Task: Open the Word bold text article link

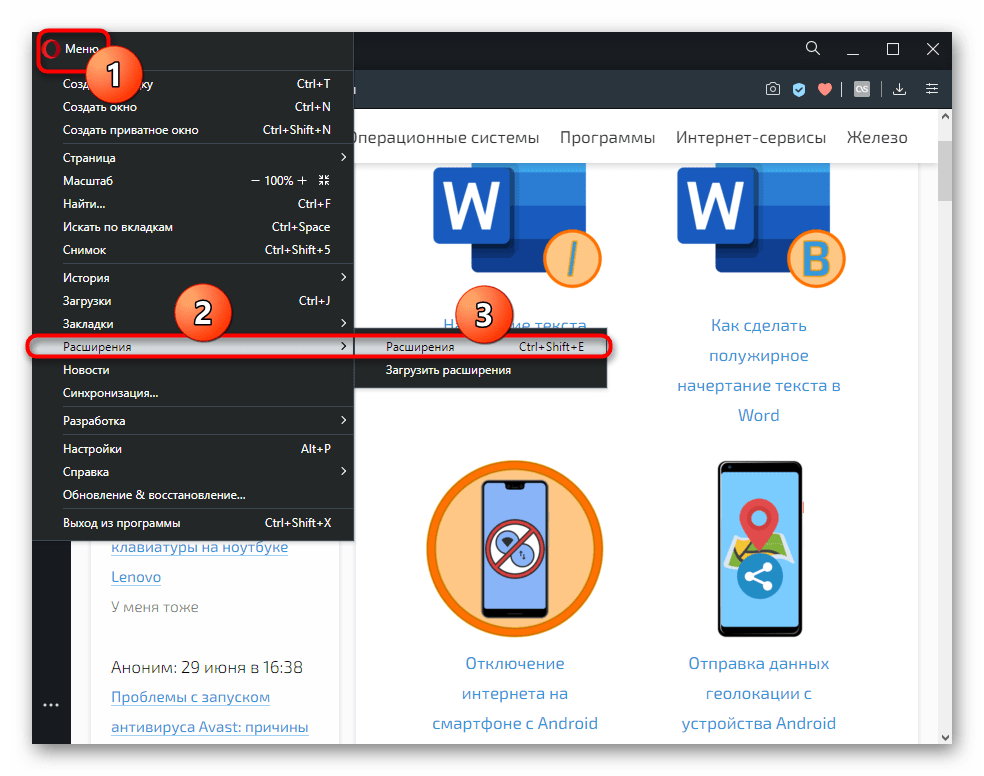Action: click(758, 370)
